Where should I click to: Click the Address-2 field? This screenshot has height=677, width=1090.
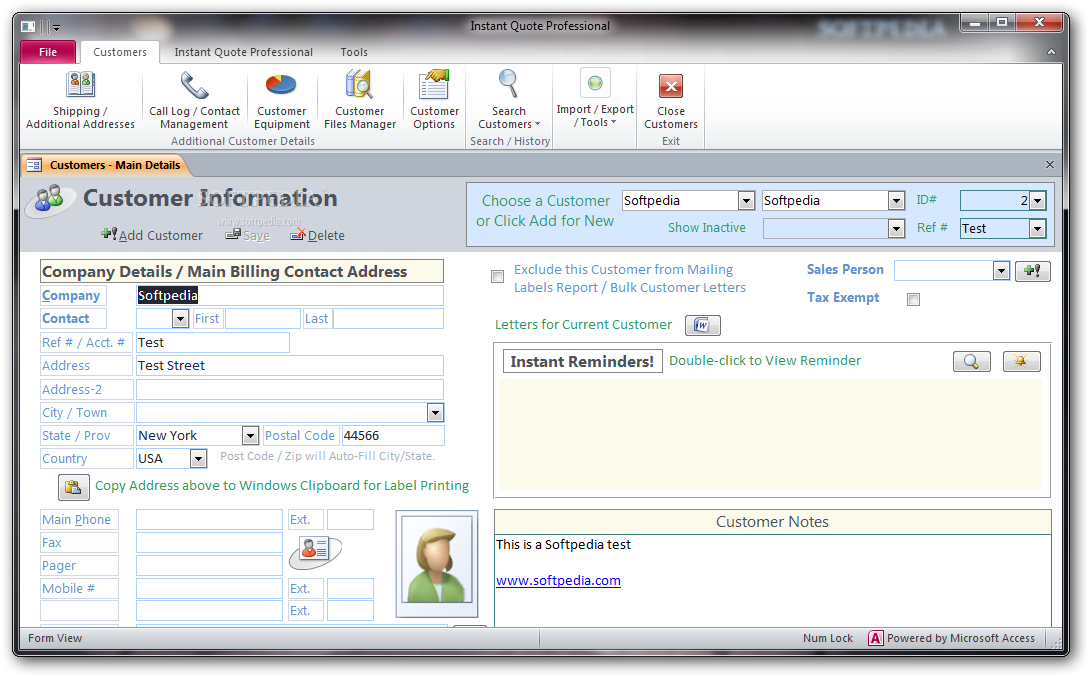pos(290,390)
